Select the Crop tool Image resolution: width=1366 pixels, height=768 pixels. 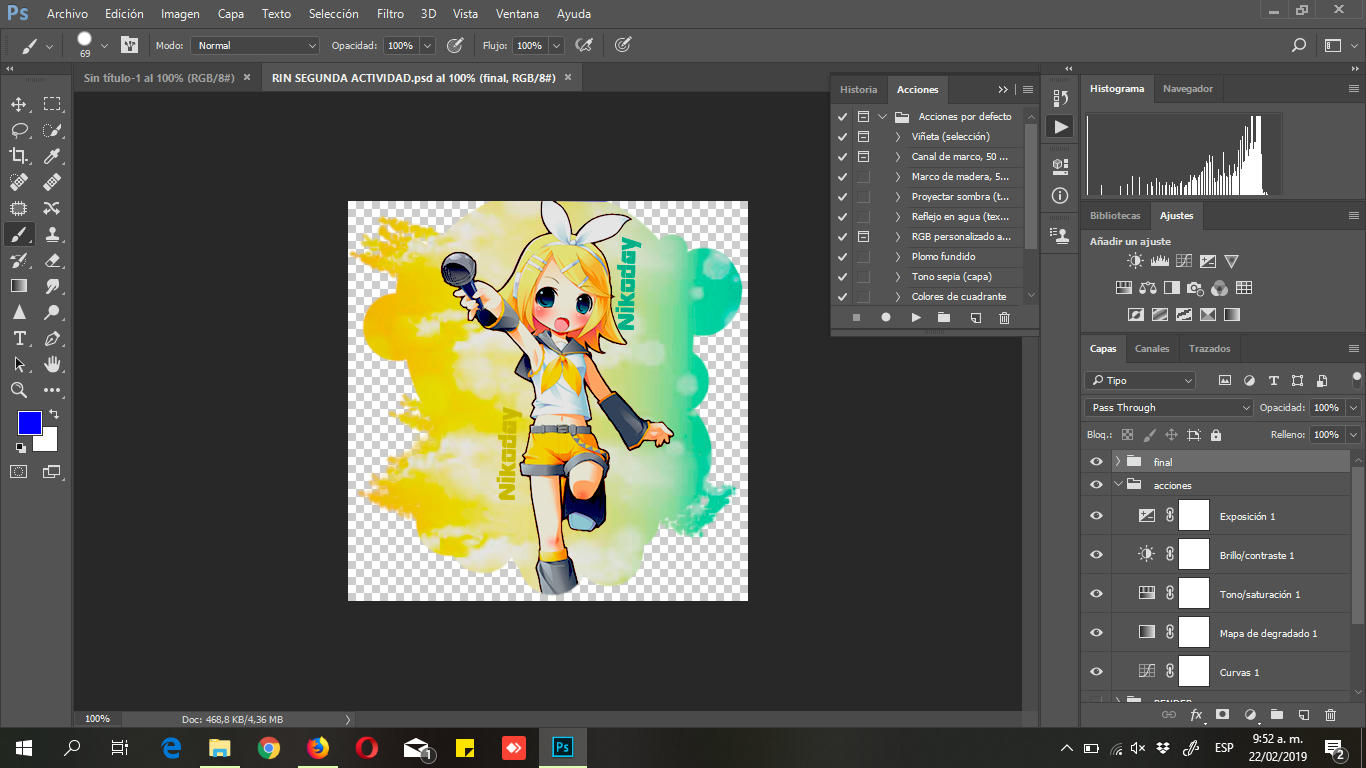tap(19, 155)
